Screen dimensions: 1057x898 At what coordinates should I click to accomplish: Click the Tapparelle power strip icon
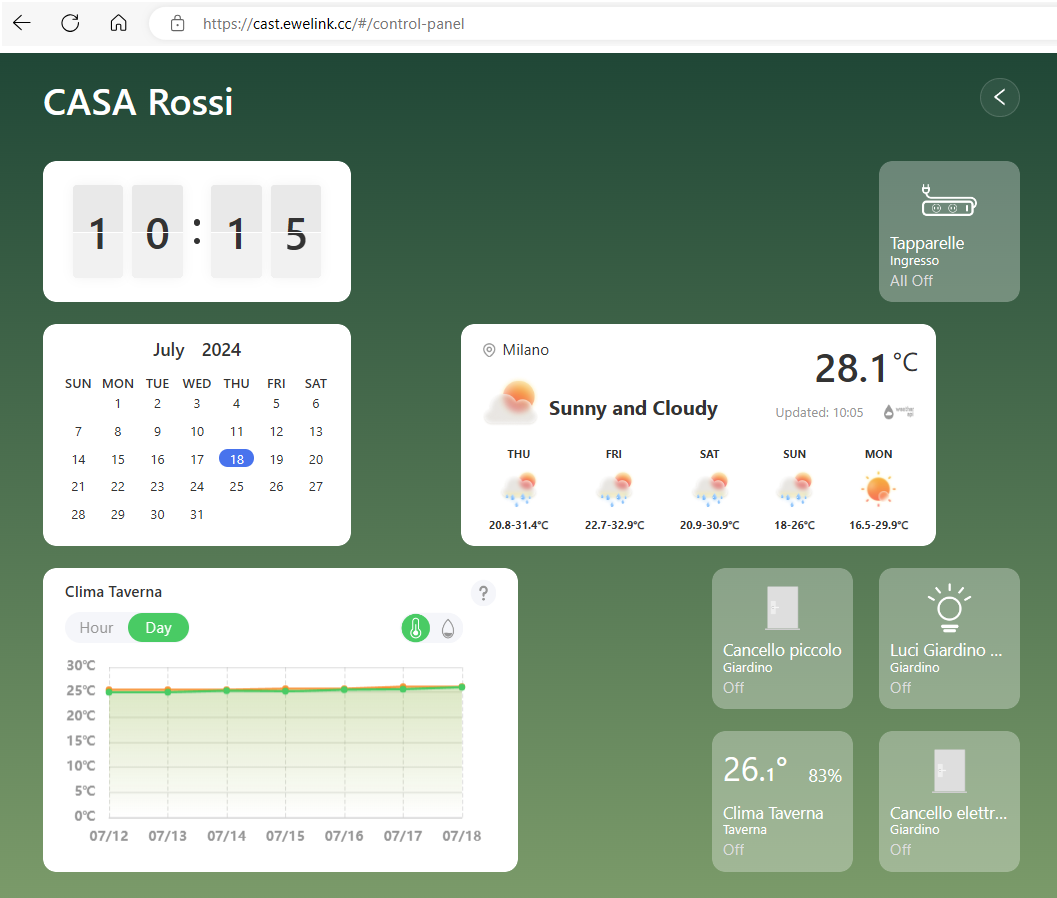pyautogui.click(x=948, y=200)
